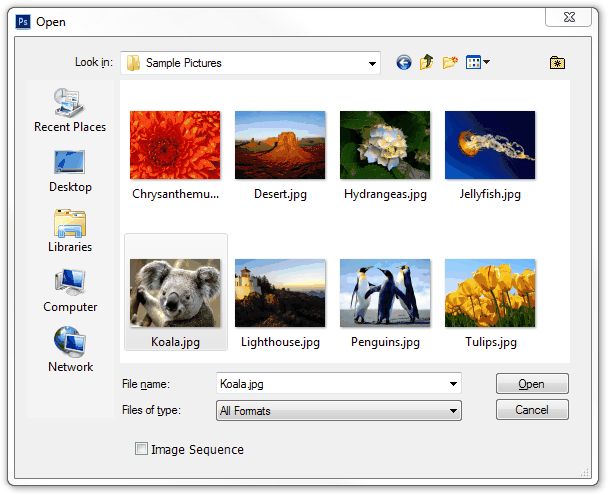
Task: Click the favorites folder star icon
Action: click(557, 63)
